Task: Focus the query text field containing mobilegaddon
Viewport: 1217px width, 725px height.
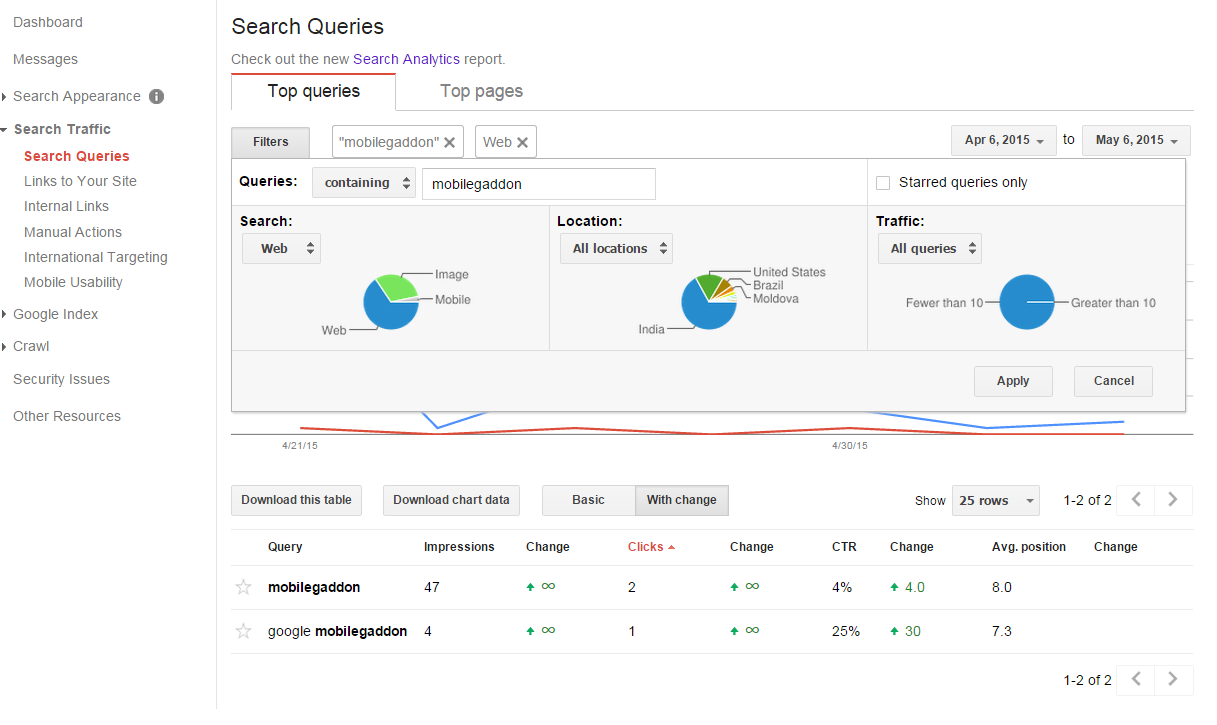Action: (538, 184)
